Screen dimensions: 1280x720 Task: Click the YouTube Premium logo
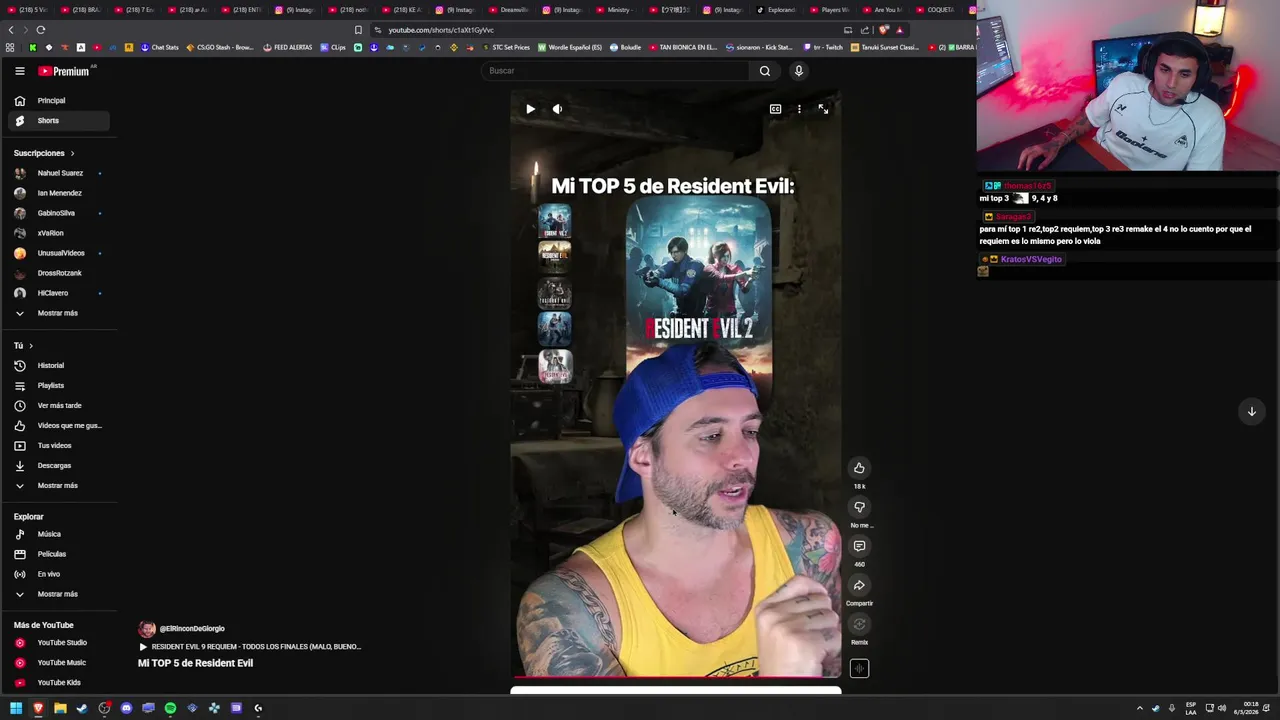tap(65, 71)
